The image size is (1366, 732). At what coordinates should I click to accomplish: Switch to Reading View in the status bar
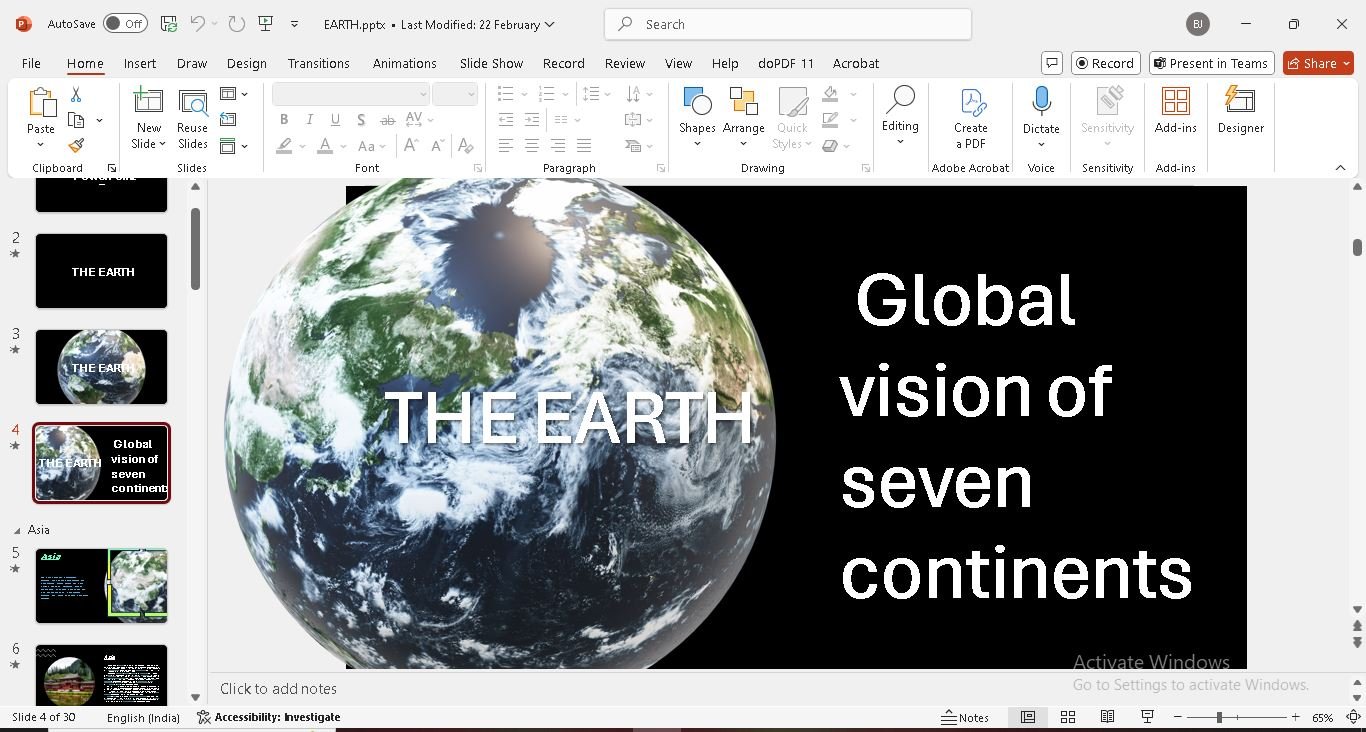[1107, 717]
